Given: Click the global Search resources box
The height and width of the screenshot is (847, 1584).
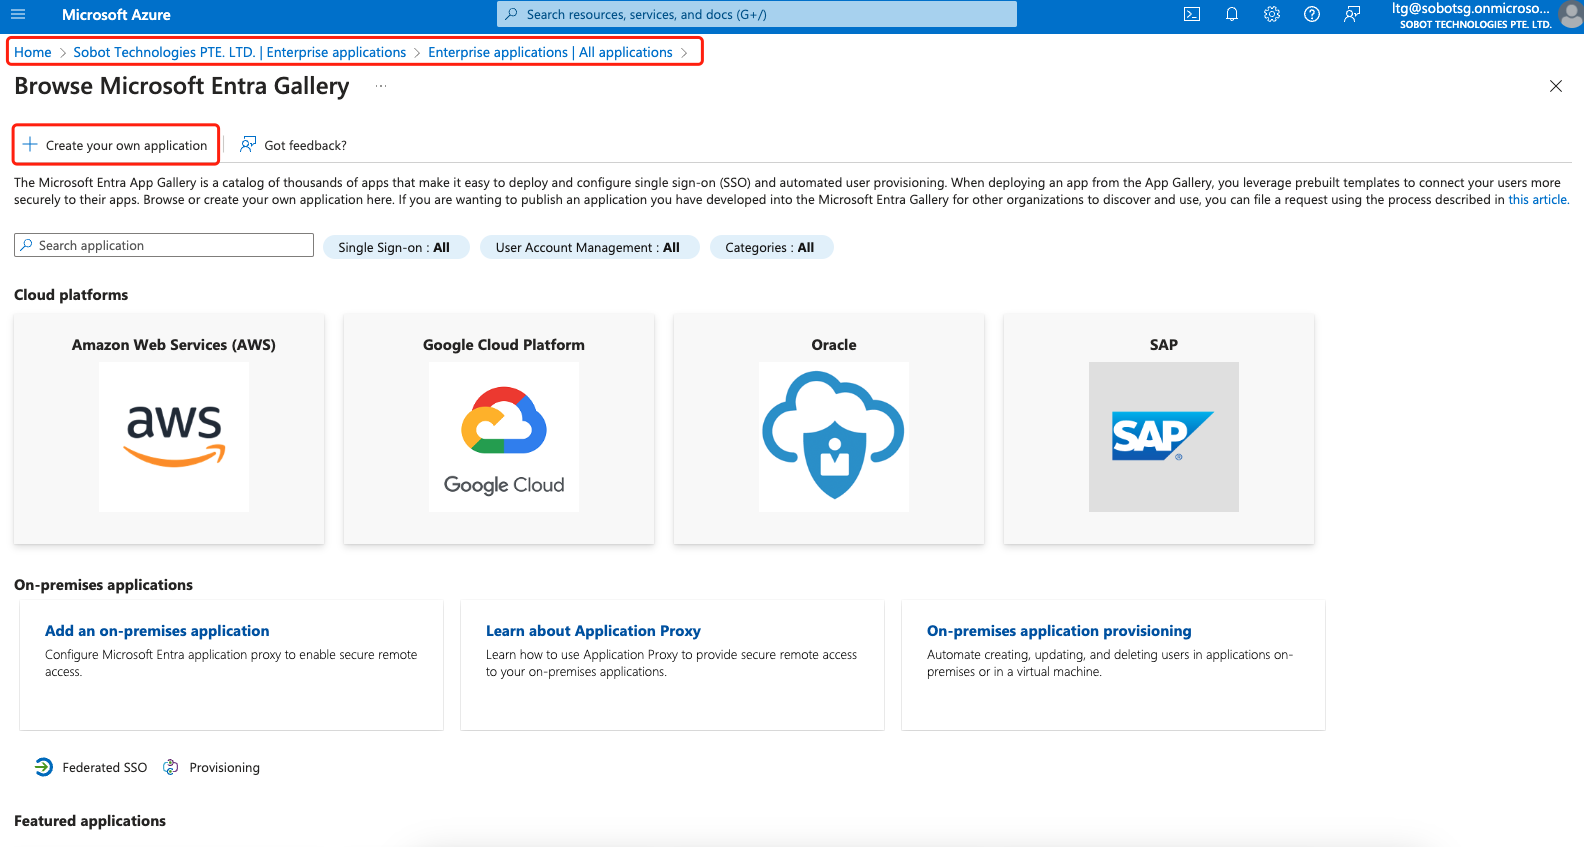Looking at the screenshot, I should [757, 14].
